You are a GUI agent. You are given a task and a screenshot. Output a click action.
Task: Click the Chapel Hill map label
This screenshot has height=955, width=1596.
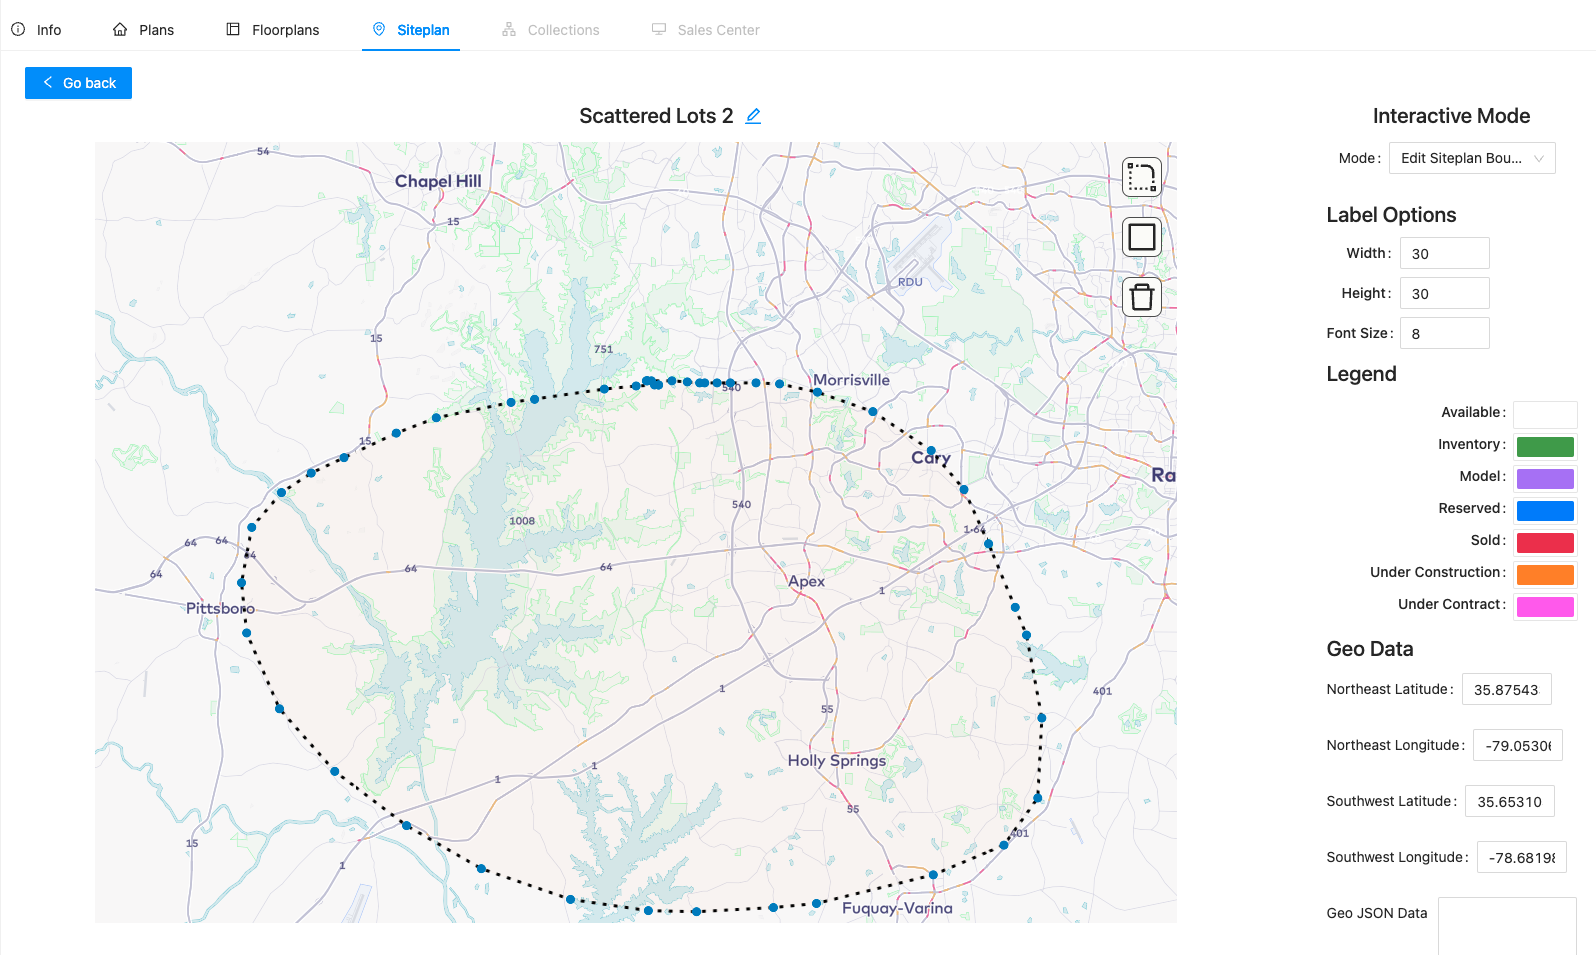point(438,181)
